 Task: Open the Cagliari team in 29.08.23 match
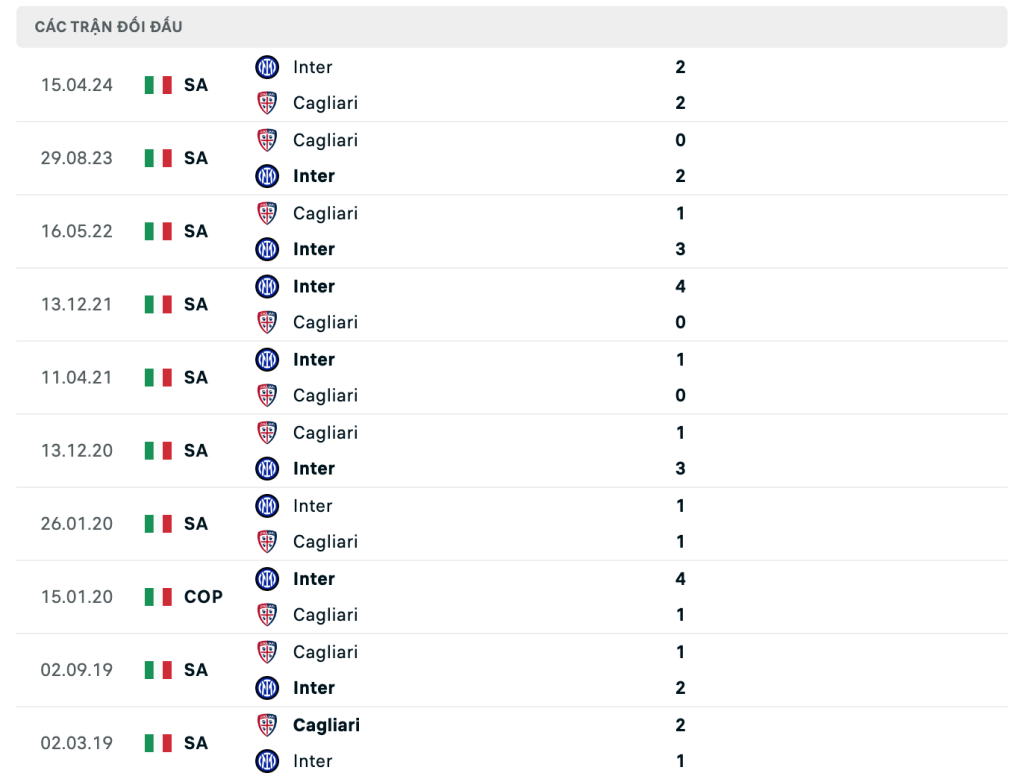tap(325, 140)
